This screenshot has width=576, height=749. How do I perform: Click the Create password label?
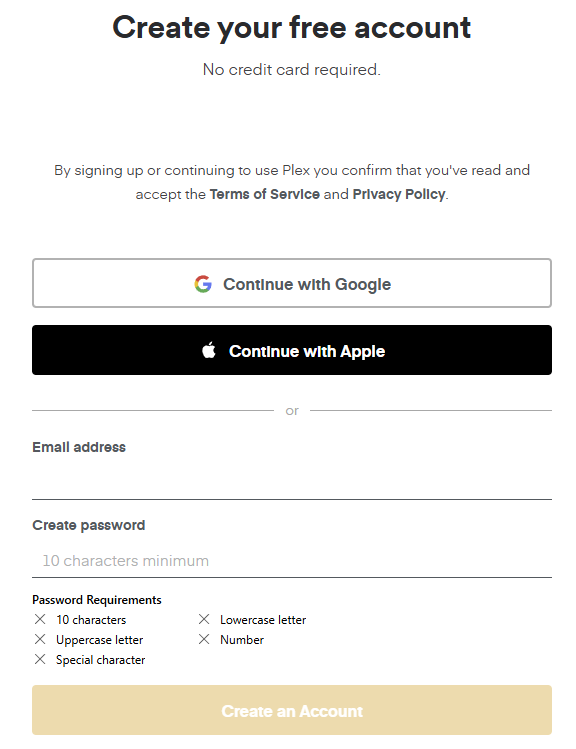point(88,525)
